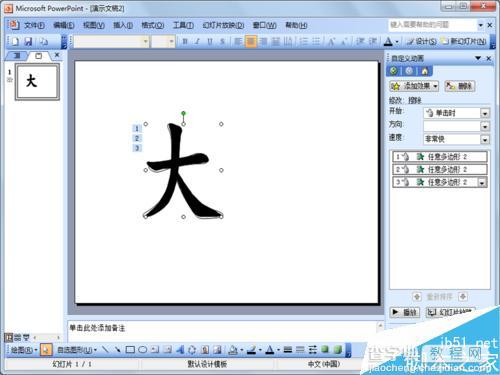The image size is (500, 375).
Task: Select the Select Objects arrow tool
Action: (x=46, y=350)
